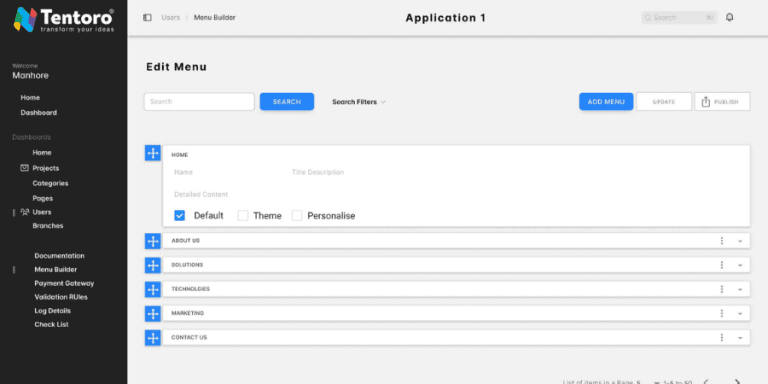Screen dimensions: 768x384
Task: Select Pages in the sidebar
Action: pyautogui.click(x=43, y=198)
